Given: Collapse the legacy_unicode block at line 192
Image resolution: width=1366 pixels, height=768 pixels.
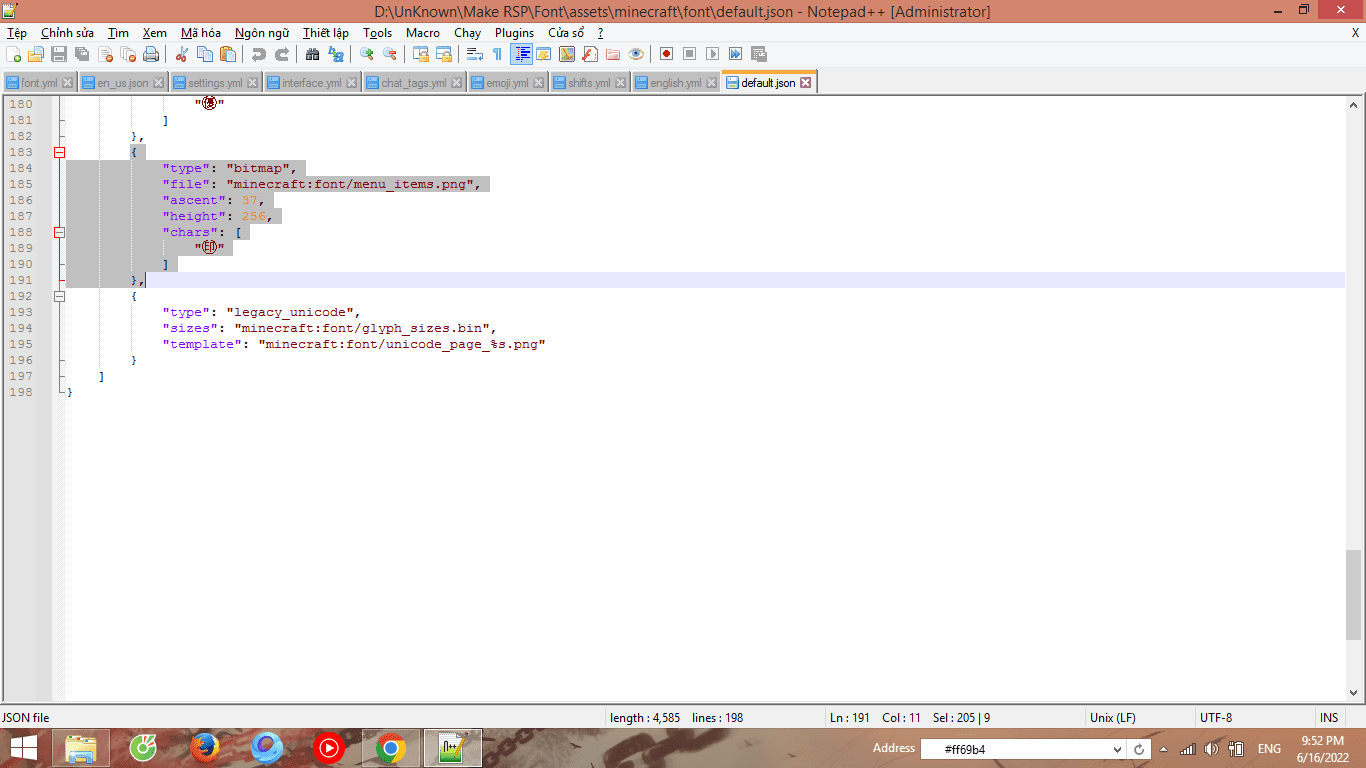Looking at the screenshot, I should [59, 296].
